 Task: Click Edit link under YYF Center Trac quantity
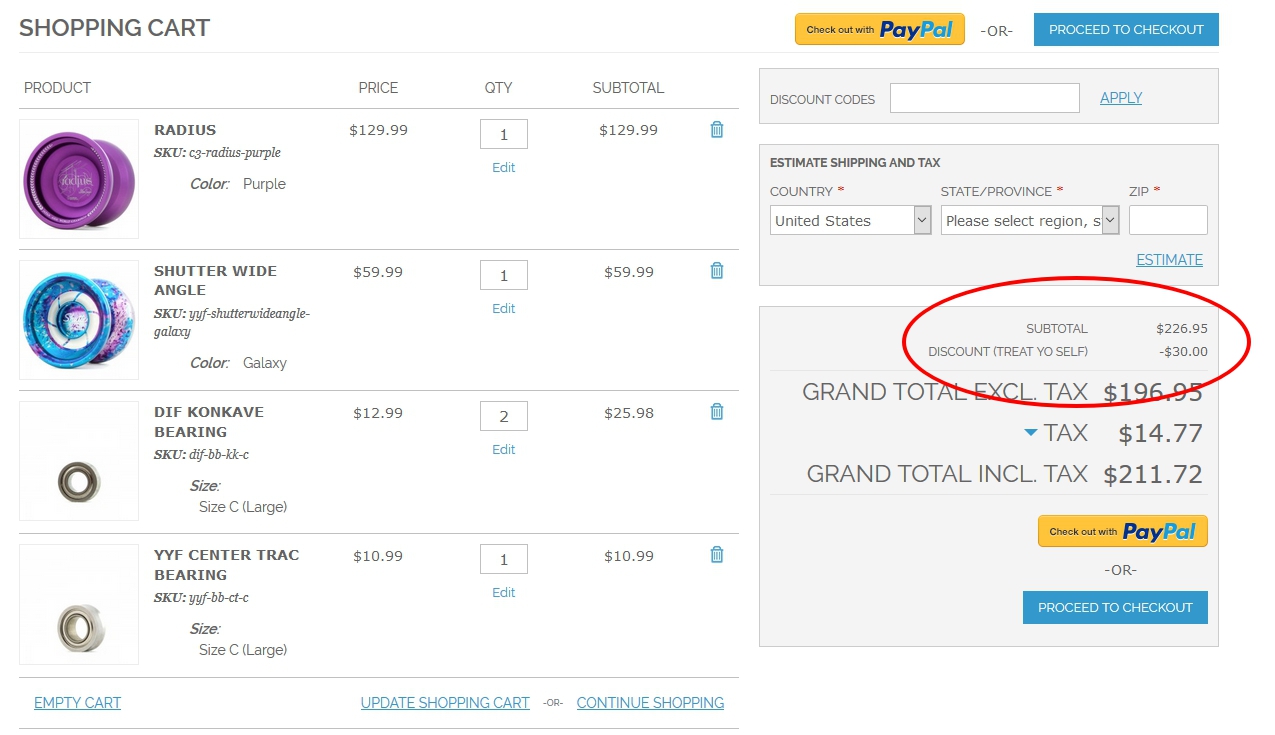click(x=504, y=593)
